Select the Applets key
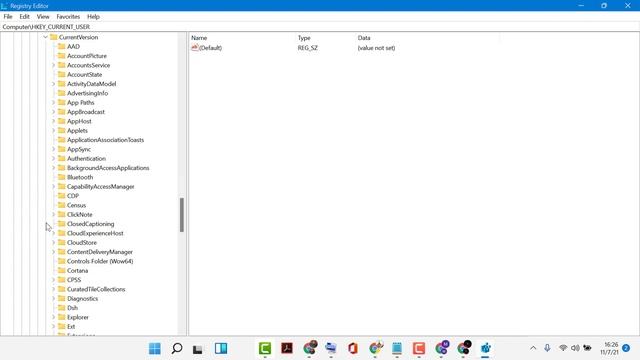640x360 pixels. pyautogui.click(x=77, y=131)
